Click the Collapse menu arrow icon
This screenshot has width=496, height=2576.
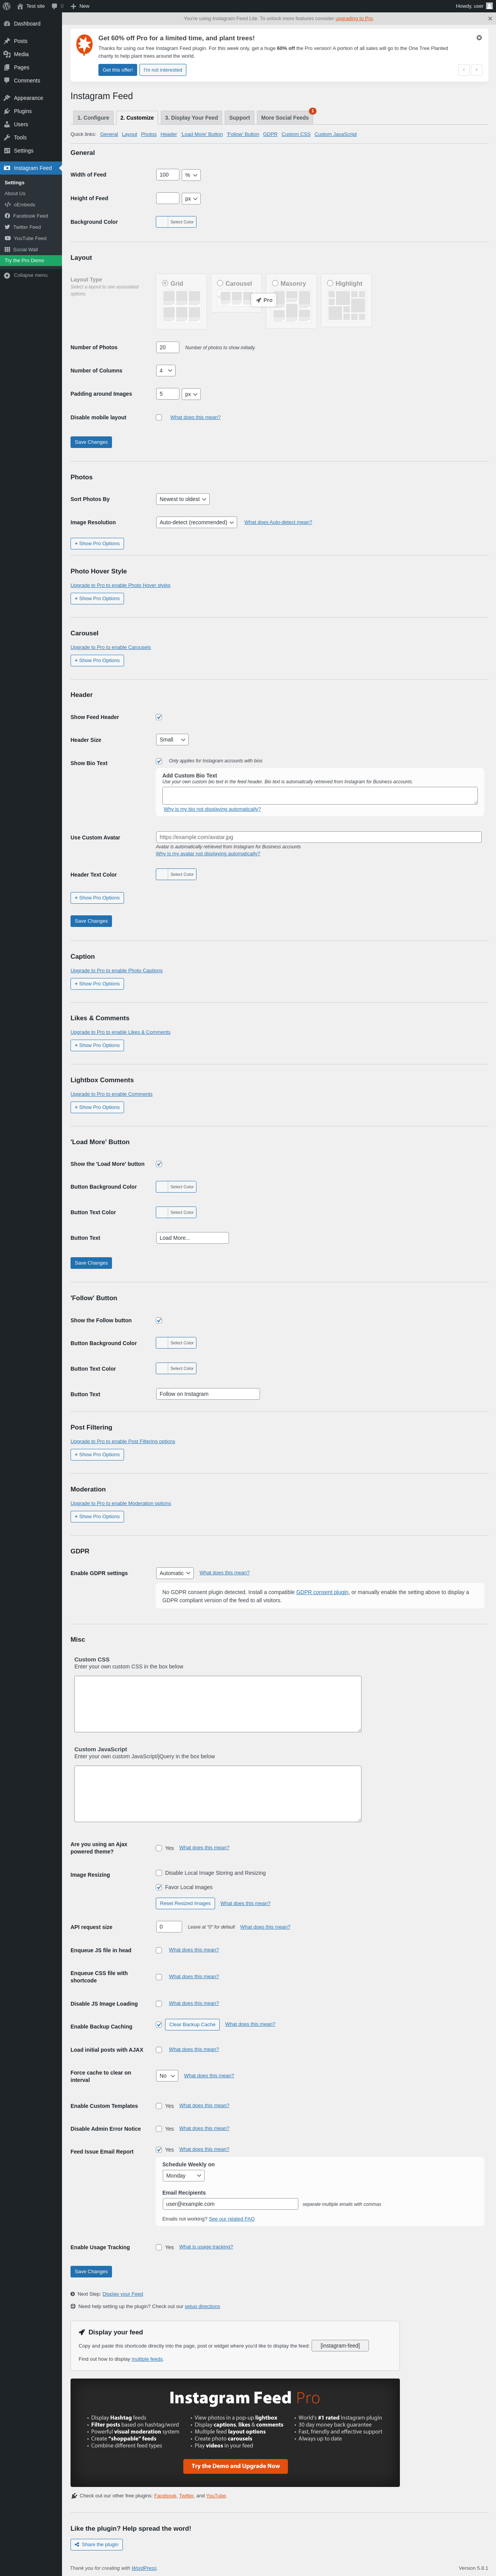click(x=7, y=275)
